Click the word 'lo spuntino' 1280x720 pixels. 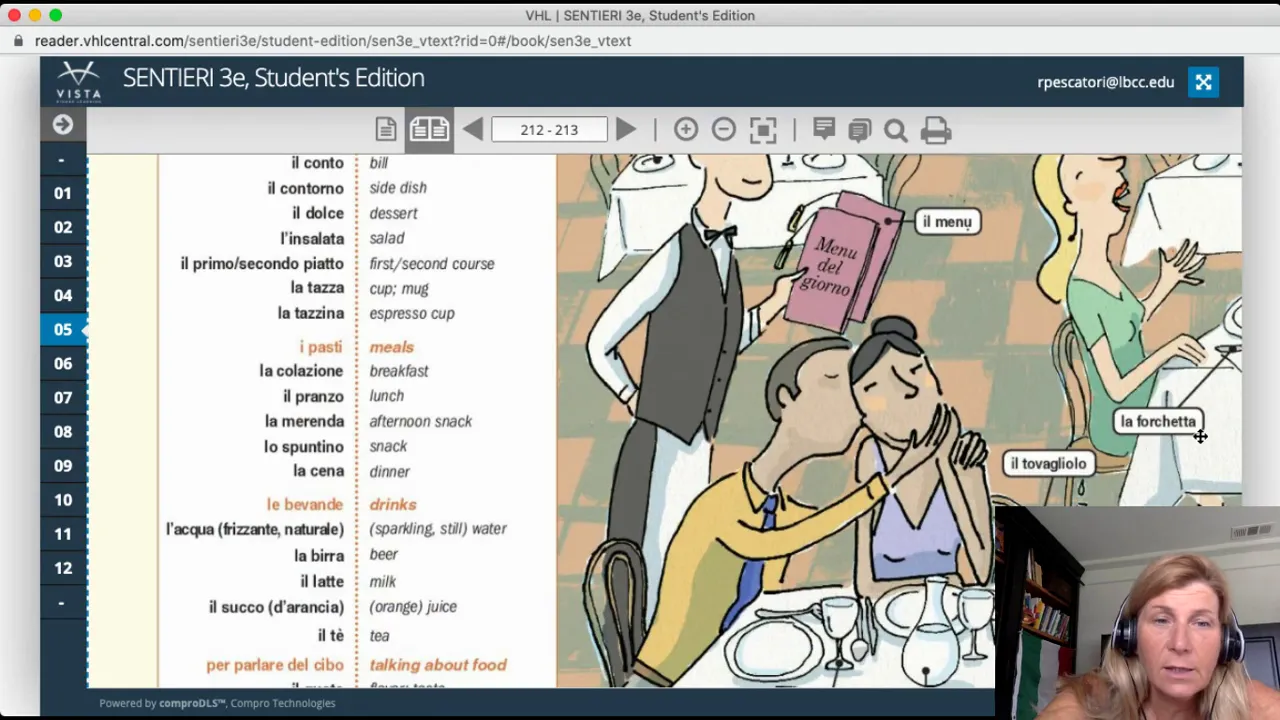pyautogui.click(x=304, y=446)
